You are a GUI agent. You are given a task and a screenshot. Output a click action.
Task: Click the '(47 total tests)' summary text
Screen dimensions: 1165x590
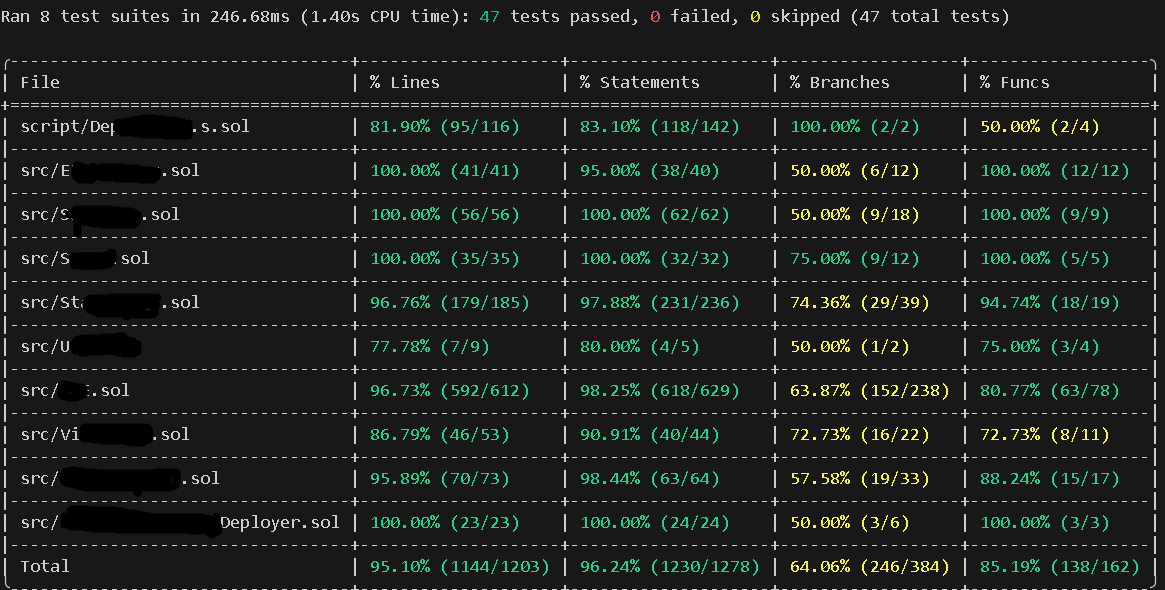[929, 16]
